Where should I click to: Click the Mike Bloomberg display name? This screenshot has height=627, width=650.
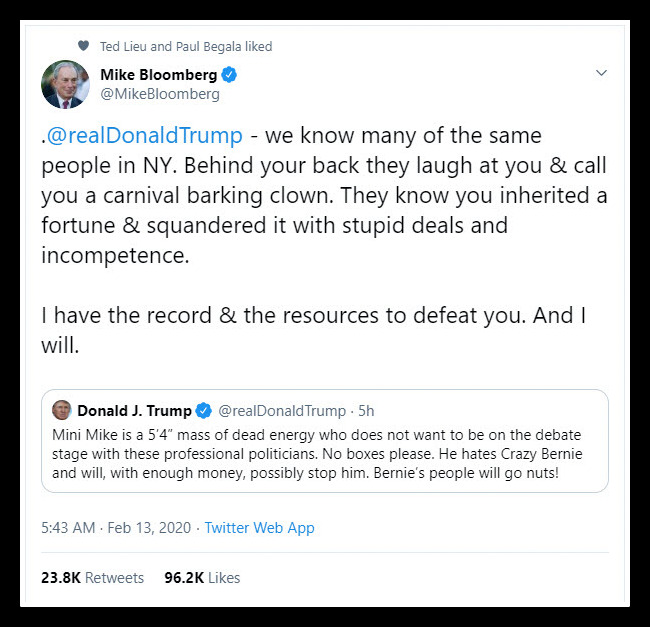(x=158, y=75)
